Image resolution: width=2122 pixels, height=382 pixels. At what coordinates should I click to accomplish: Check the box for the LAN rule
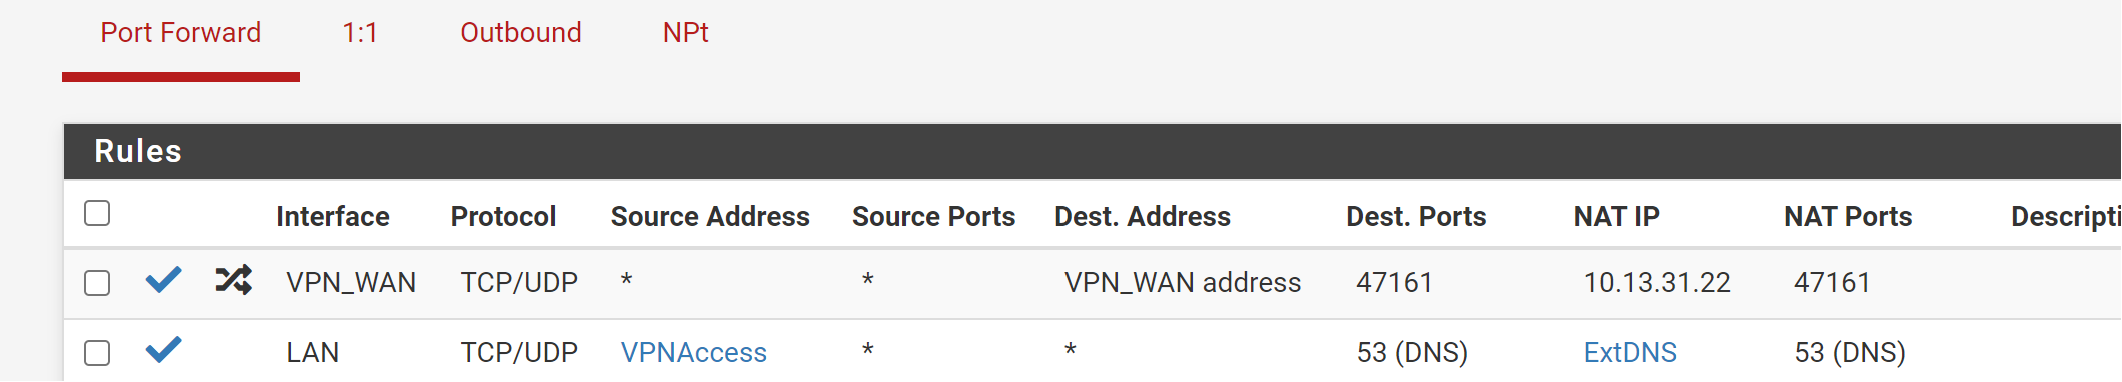click(x=97, y=353)
